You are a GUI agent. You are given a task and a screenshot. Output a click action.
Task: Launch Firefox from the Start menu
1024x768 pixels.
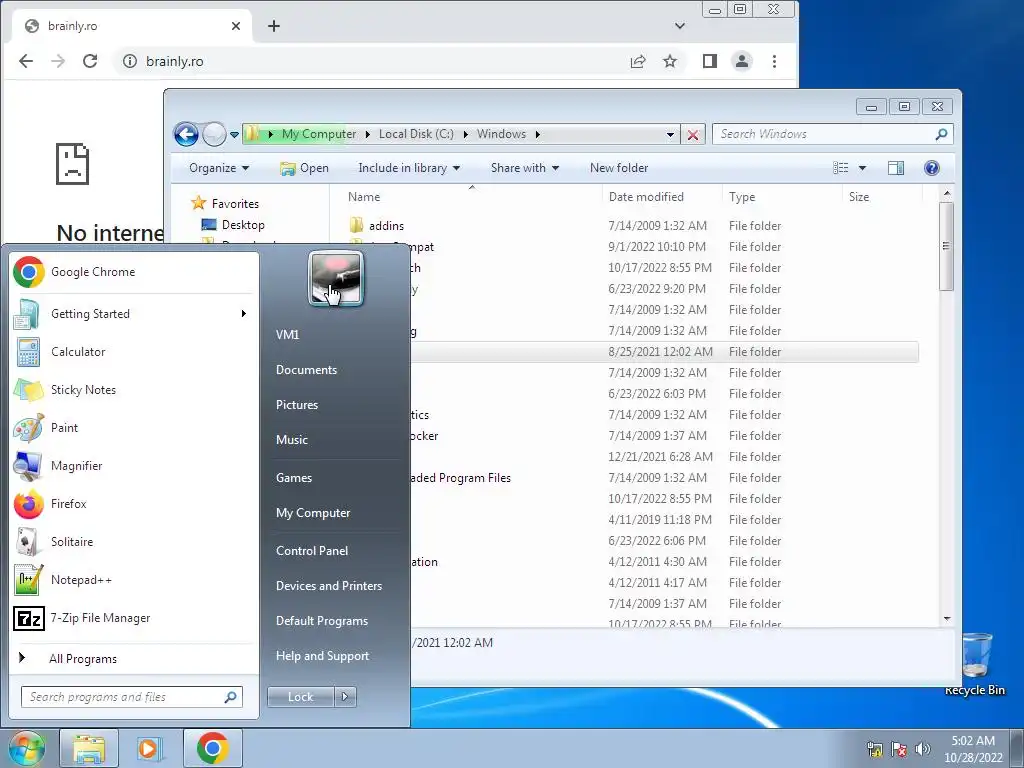(133, 504)
